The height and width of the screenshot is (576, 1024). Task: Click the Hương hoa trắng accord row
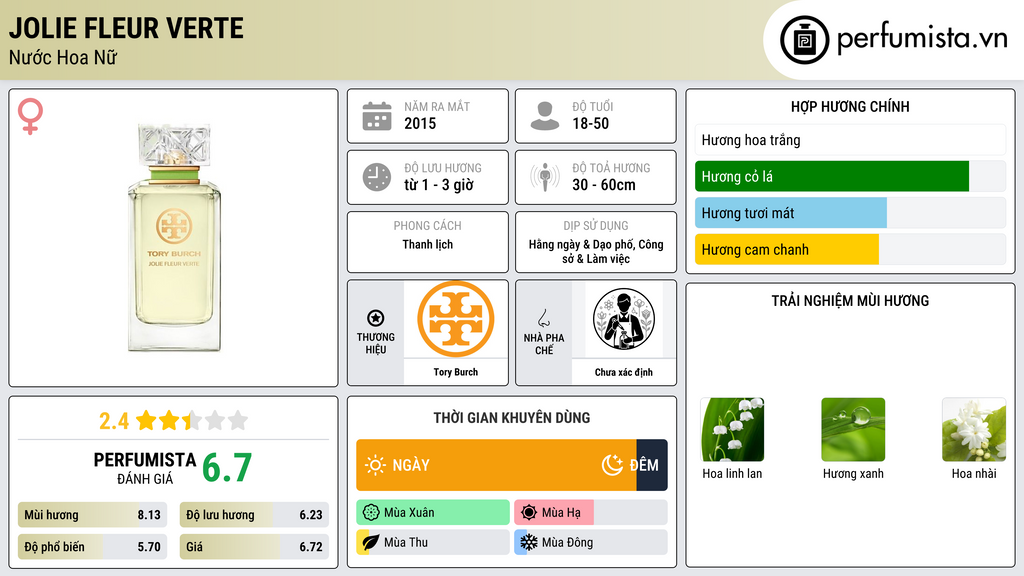pos(850,140)
